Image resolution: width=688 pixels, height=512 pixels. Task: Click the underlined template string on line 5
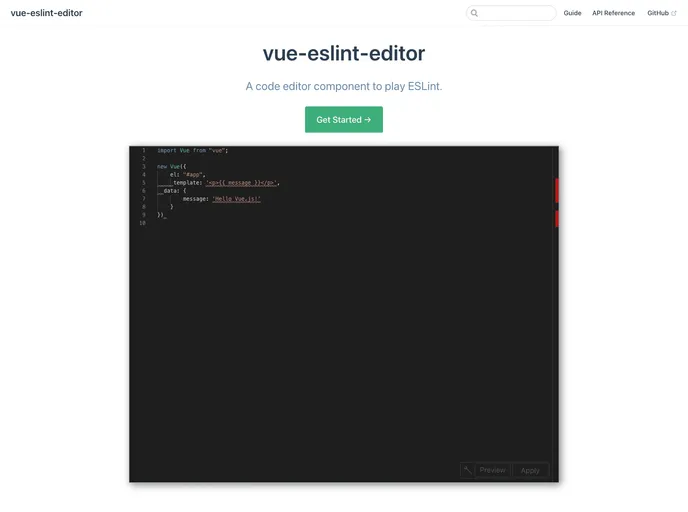pyautogui.click(x=242, y=183)
